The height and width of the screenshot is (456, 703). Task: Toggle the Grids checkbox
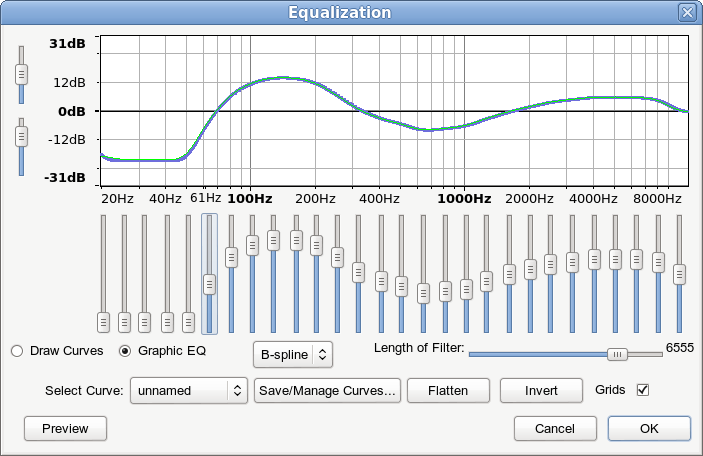[x=643, y=390]
